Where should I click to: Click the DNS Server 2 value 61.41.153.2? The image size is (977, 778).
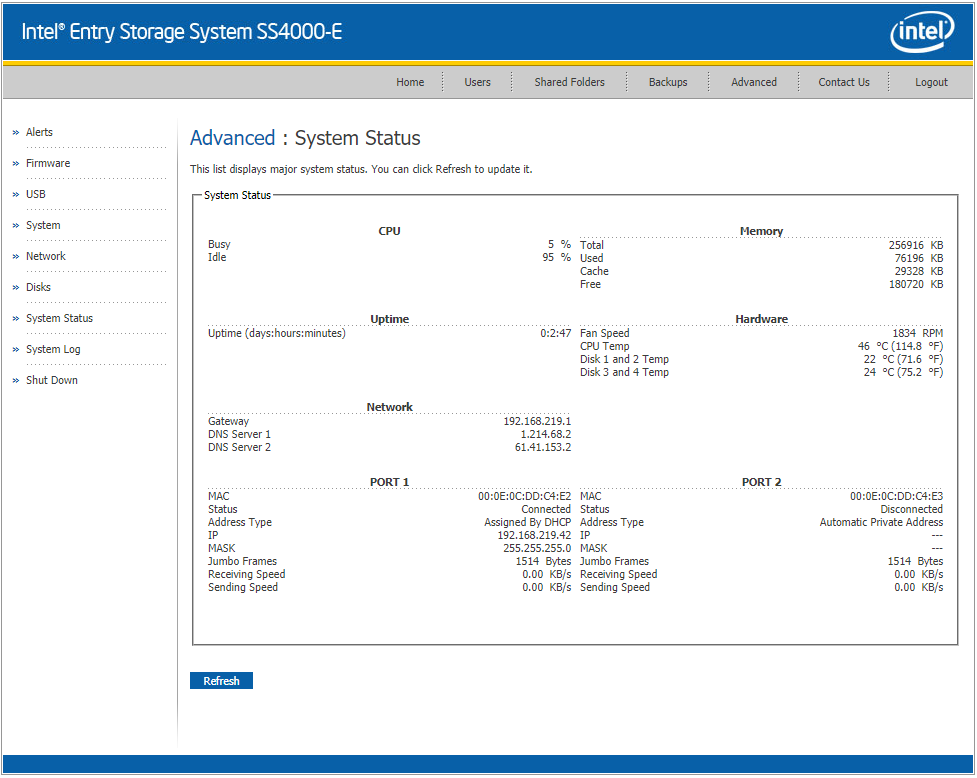point(543,447)
